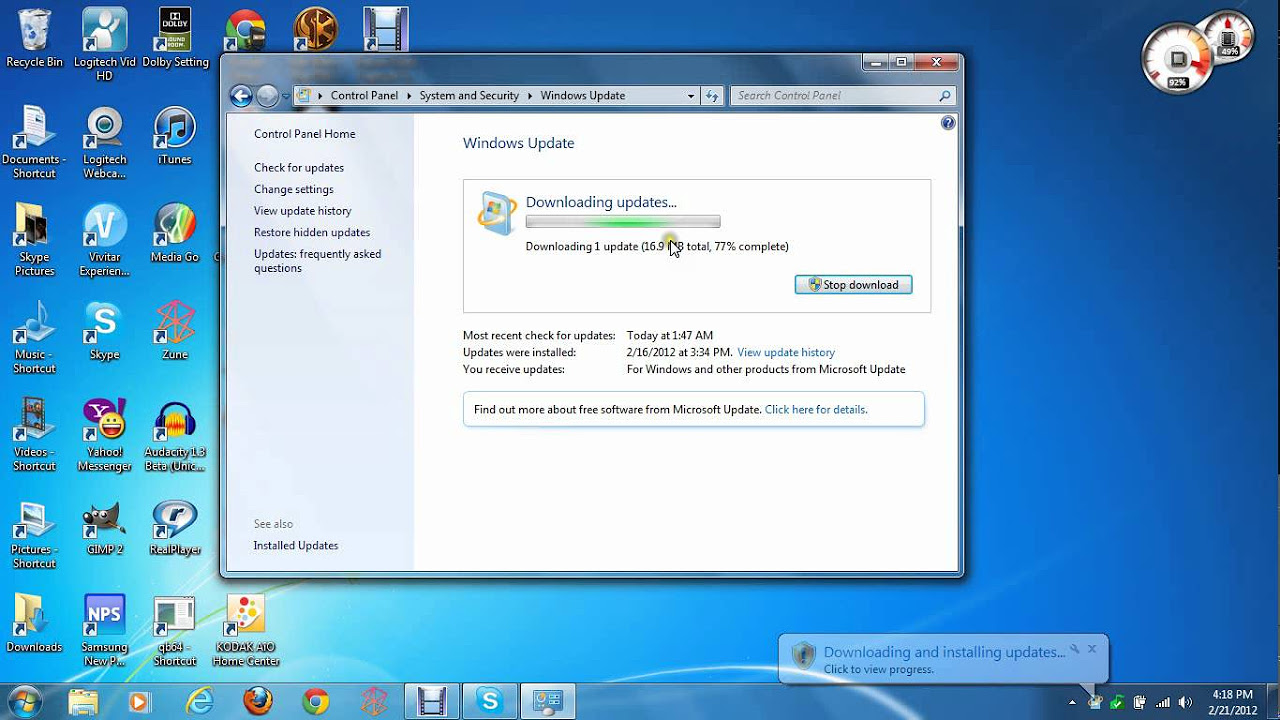
Task: Expand the arrow after System and Security
Action: click(x=530, y=96)
